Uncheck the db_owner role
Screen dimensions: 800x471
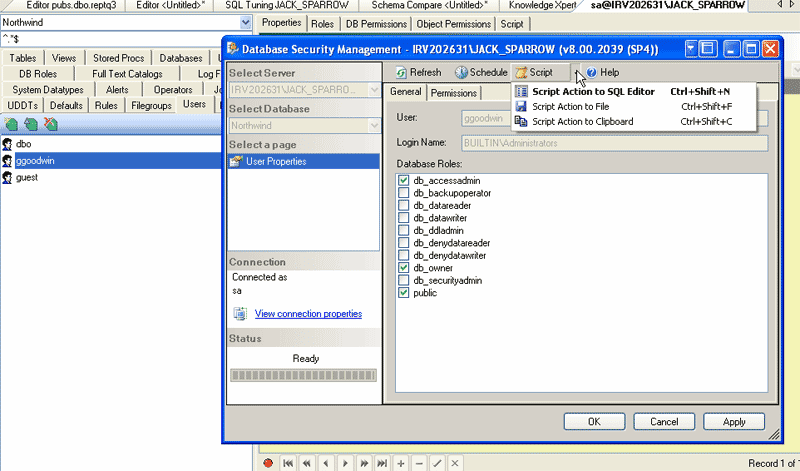(x=404, y=268)
